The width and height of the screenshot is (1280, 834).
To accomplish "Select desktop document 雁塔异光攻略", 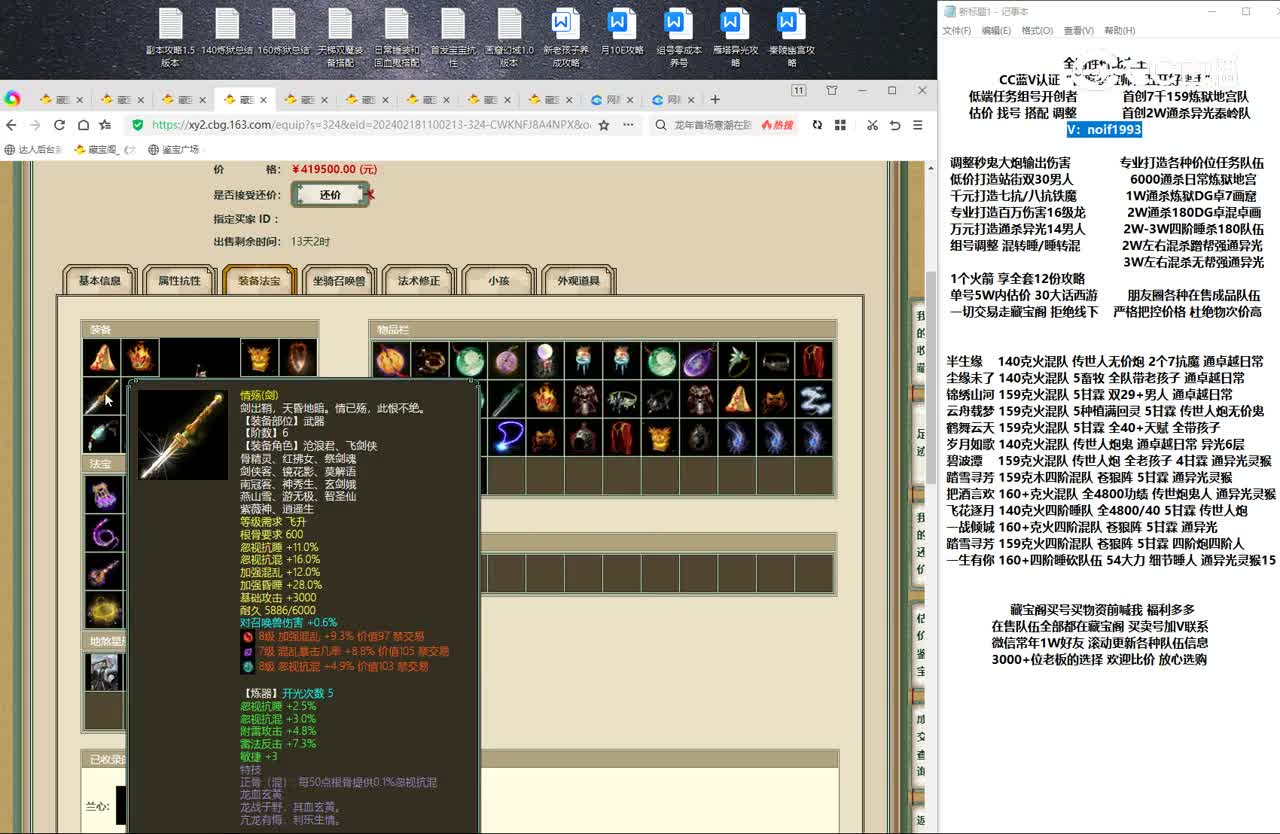I will click(735, 38).
